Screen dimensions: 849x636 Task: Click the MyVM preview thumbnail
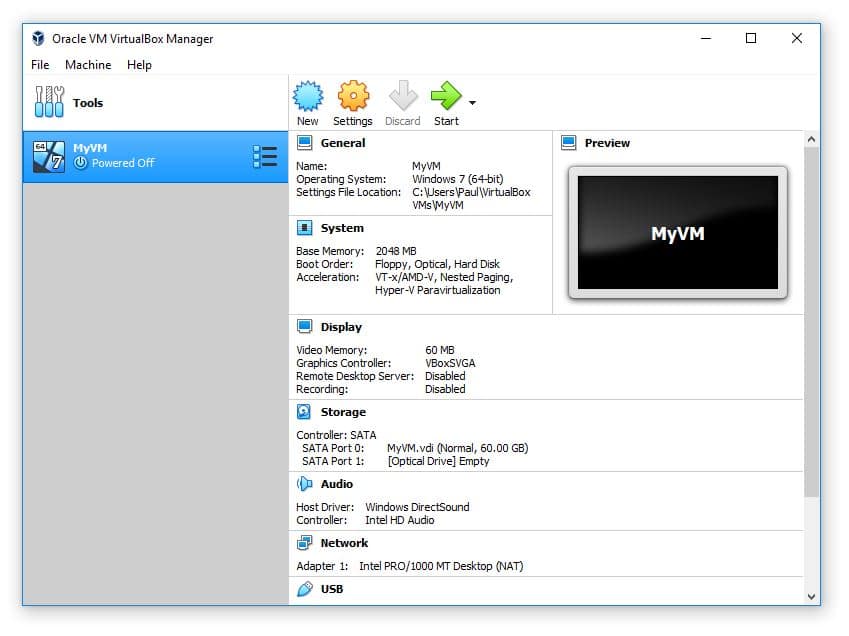677,233
